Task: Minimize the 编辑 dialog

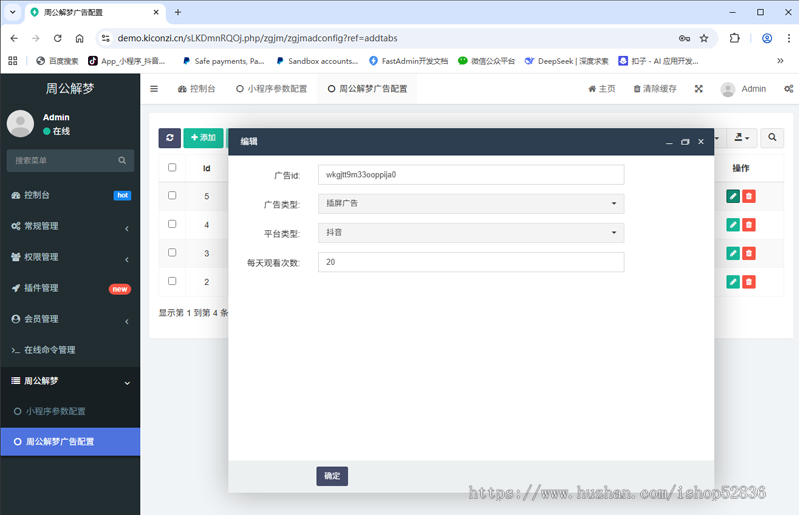Action: pyautogui.click(x=669, y=142)
